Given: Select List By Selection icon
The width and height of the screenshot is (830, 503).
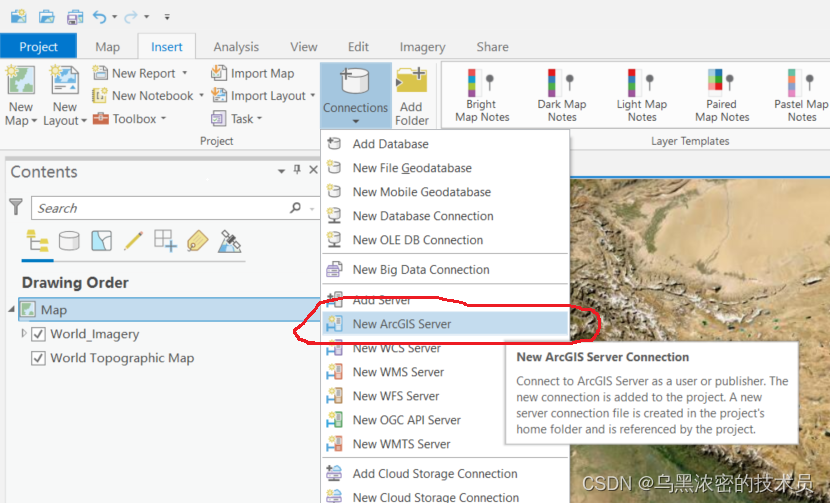Looking at the screenshot, I should (x=101, y=241).
